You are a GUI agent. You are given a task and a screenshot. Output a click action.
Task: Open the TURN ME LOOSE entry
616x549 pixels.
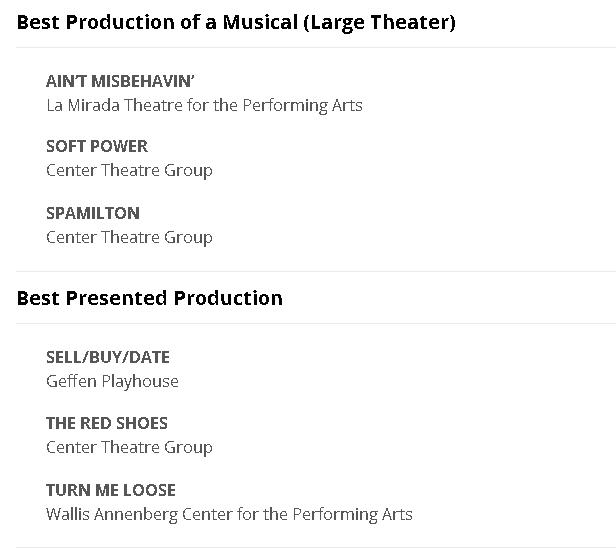(111, 490)
